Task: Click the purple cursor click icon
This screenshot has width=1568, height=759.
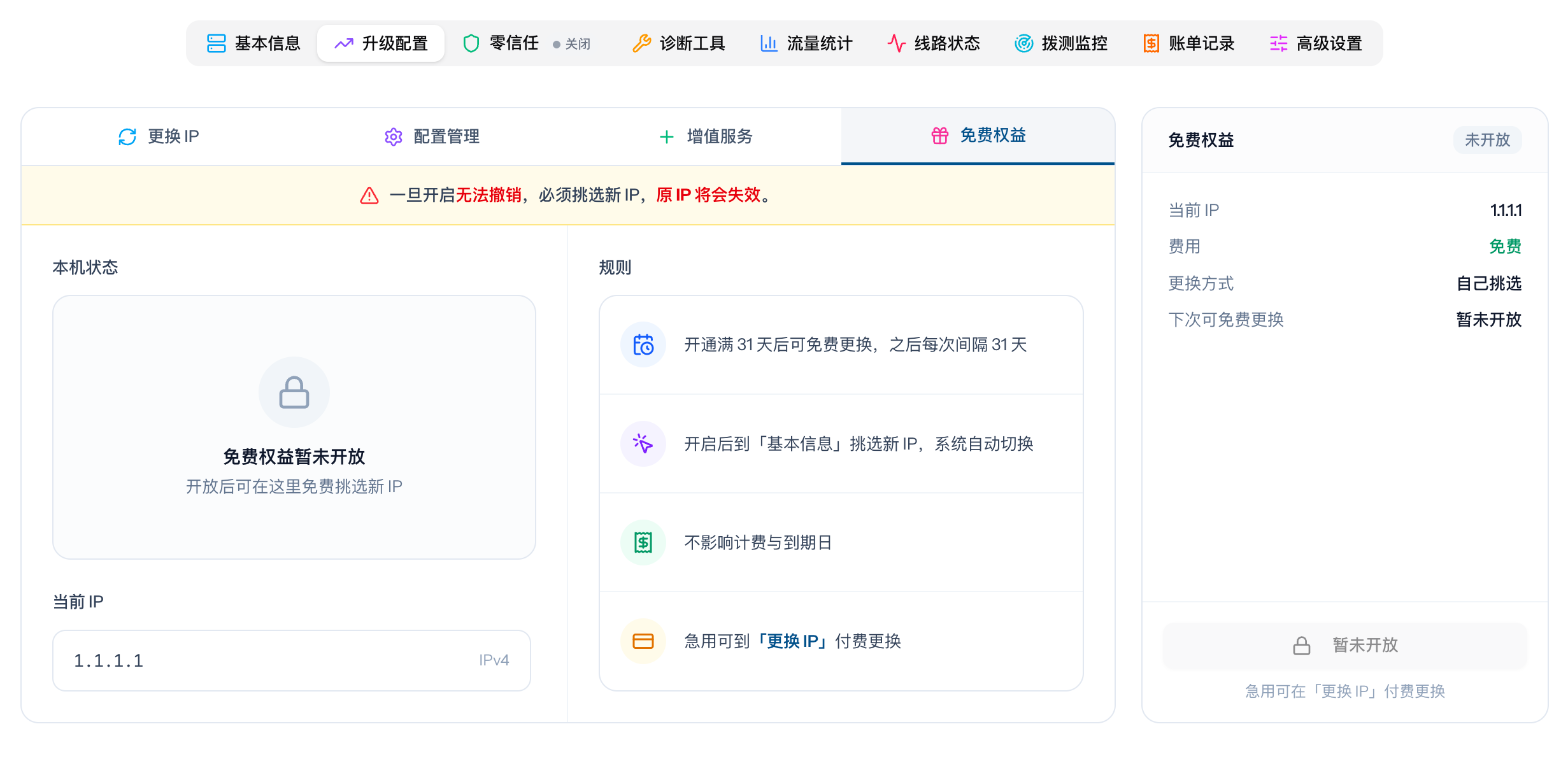Action: coord(643,443)
